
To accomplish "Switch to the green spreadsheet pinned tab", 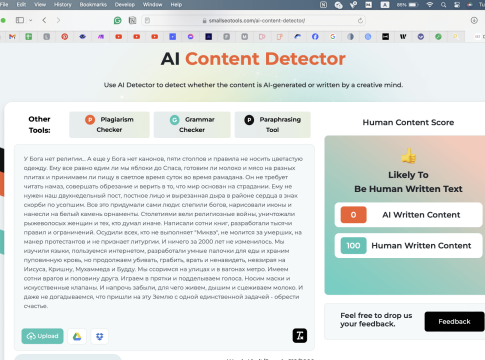I will 29,37.
